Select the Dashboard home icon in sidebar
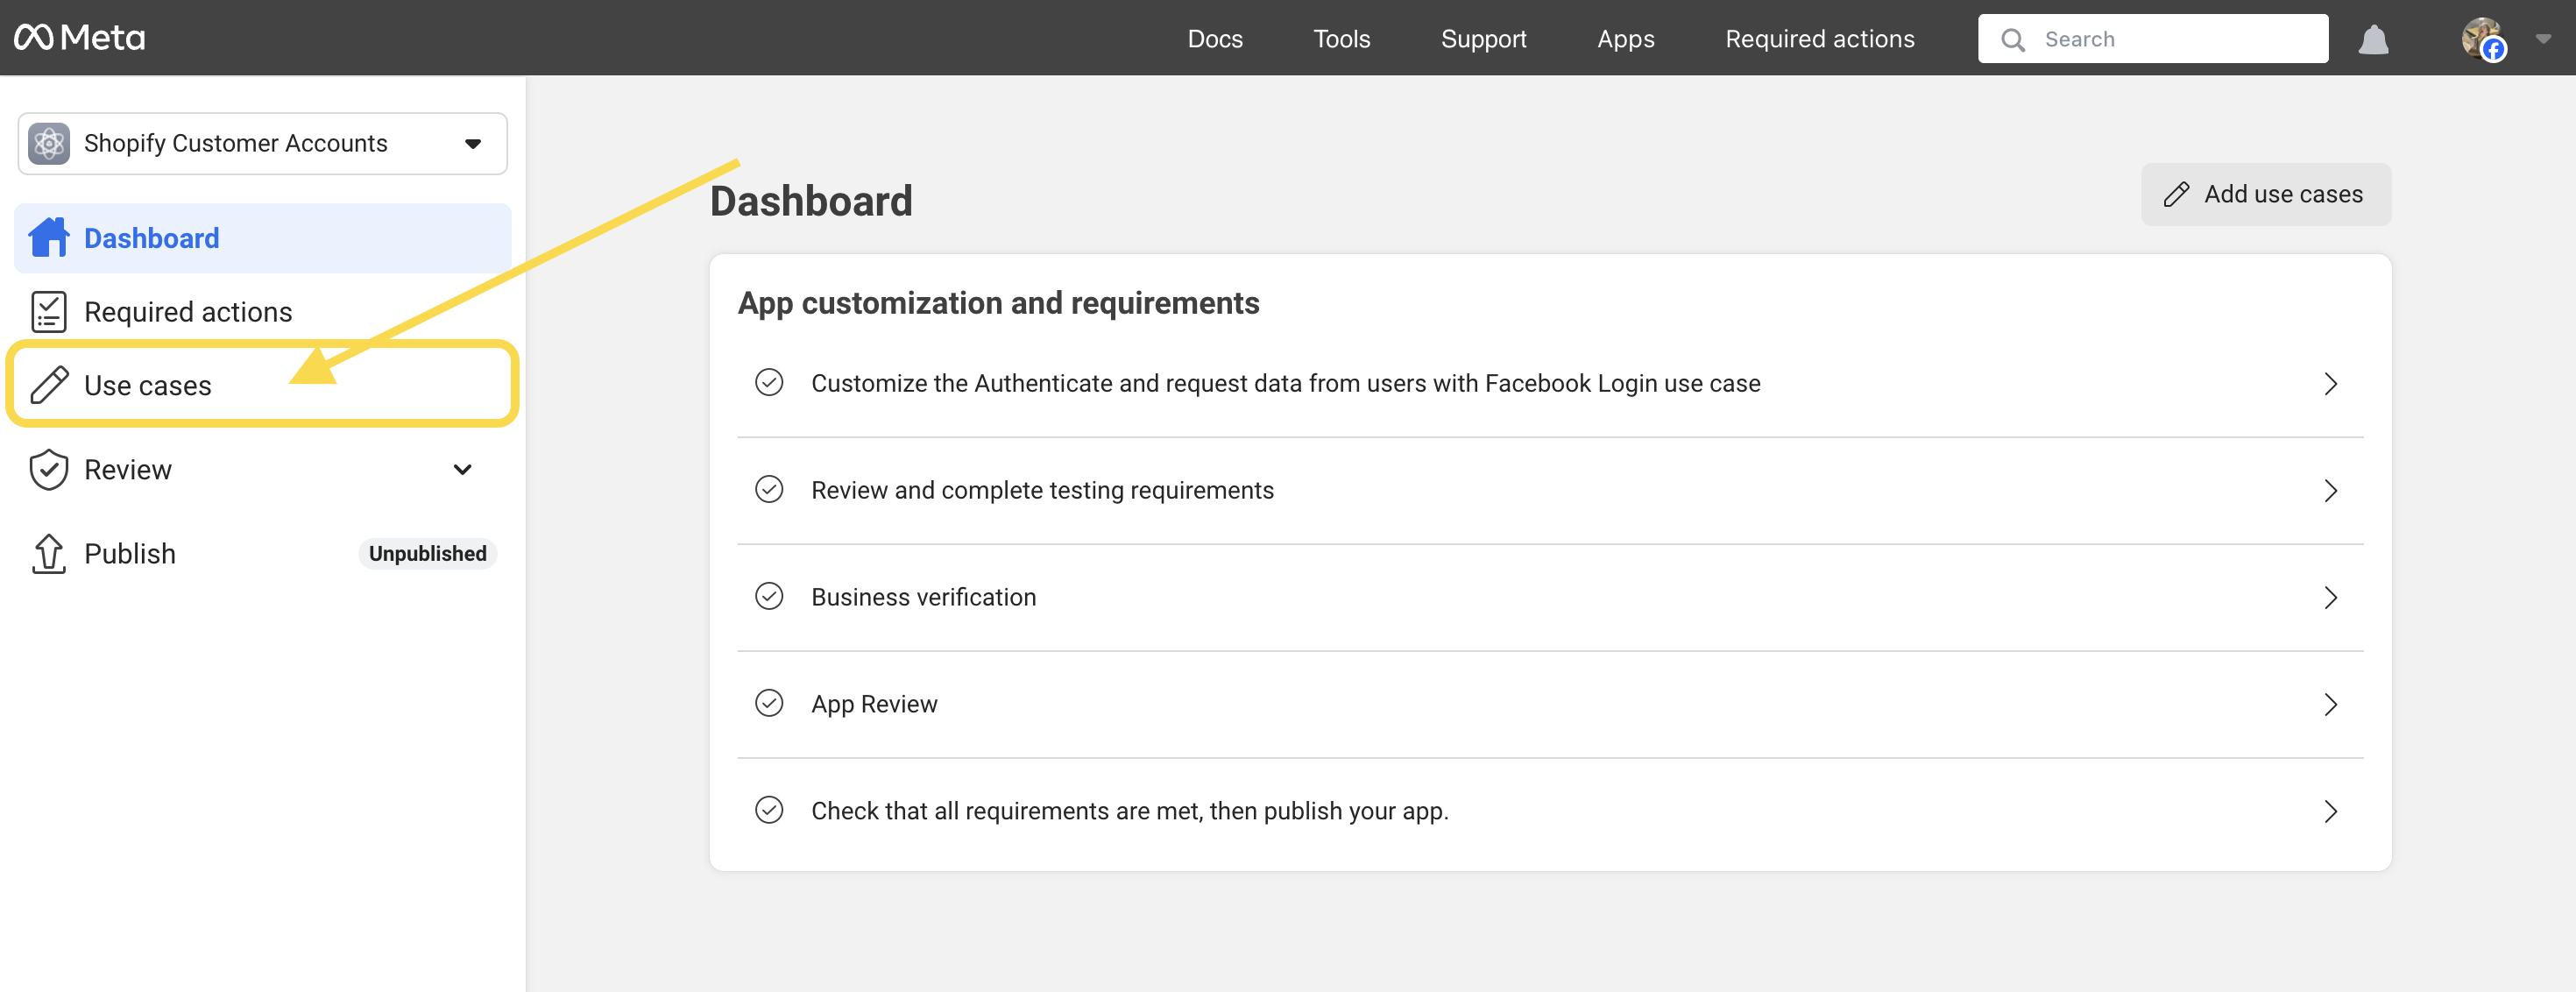Screen dimensions: 2576x992 [48, 238]
